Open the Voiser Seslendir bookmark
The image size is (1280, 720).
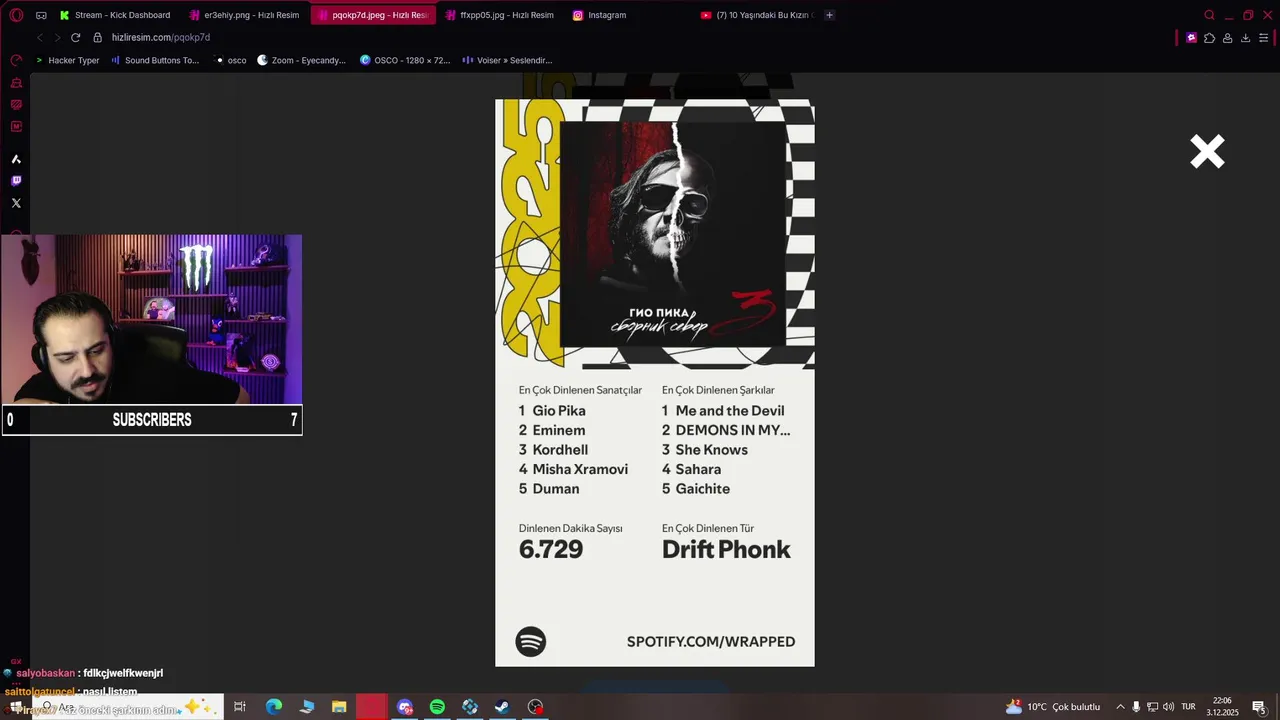[507, 60]
